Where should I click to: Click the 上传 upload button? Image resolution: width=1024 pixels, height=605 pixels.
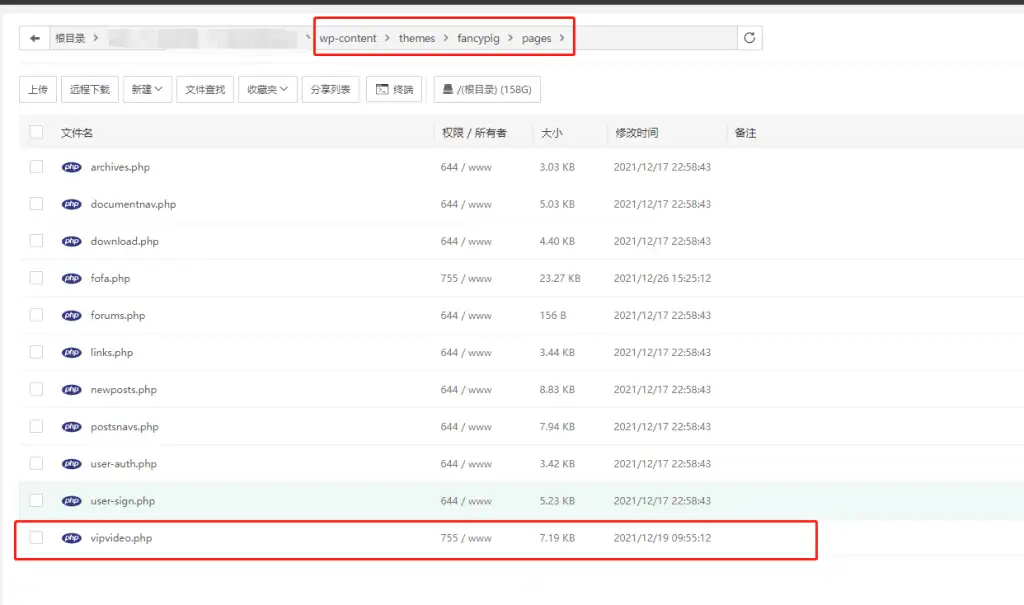point(38,89)
